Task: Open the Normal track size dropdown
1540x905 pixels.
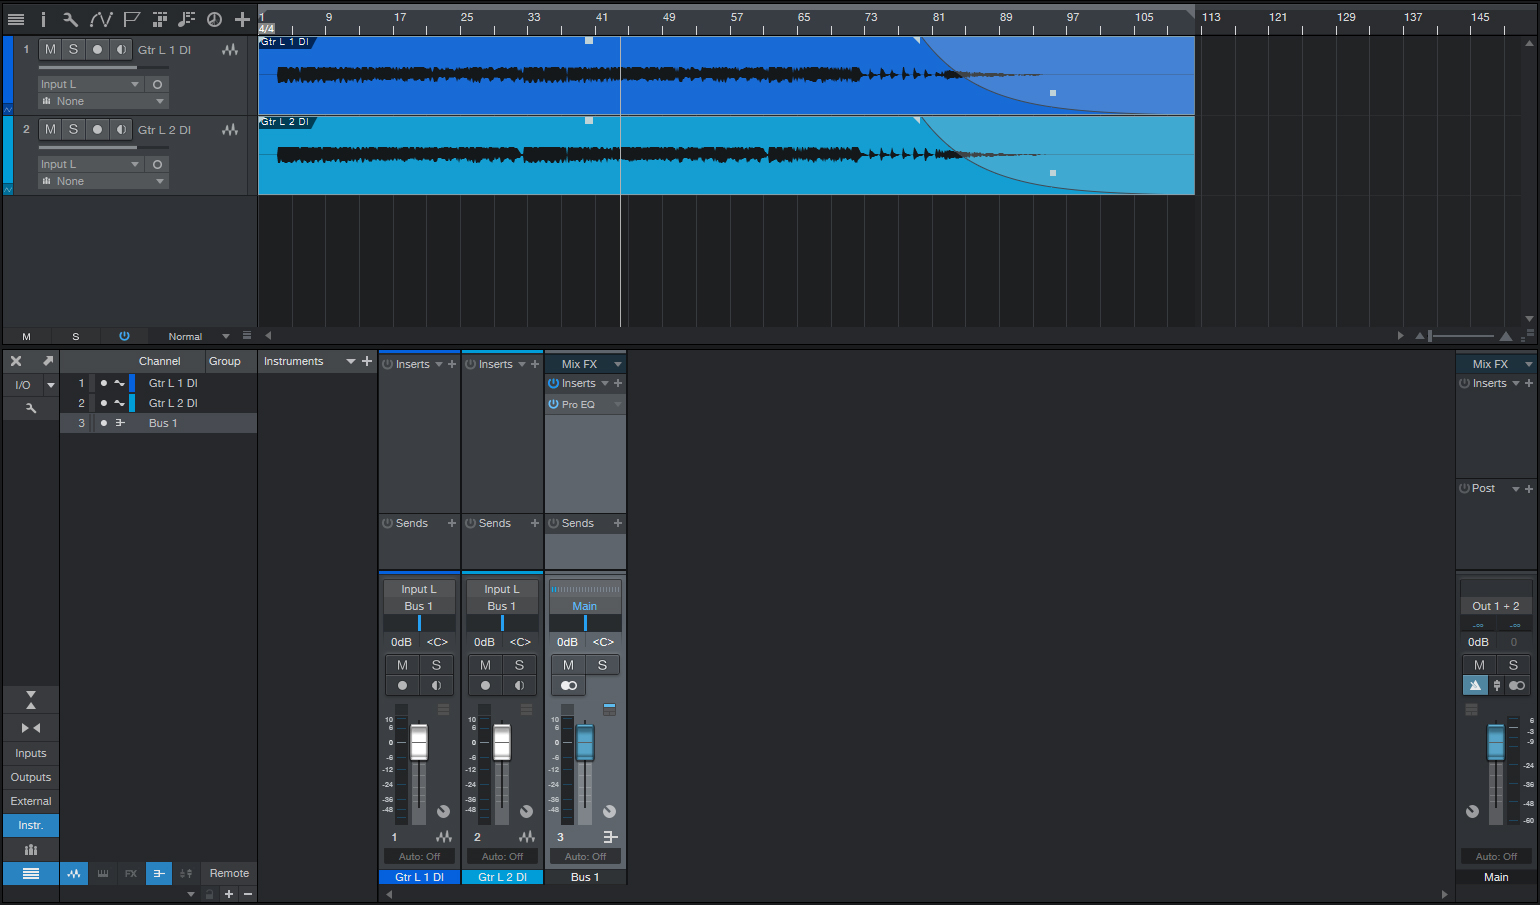Action: click(198, 336)
